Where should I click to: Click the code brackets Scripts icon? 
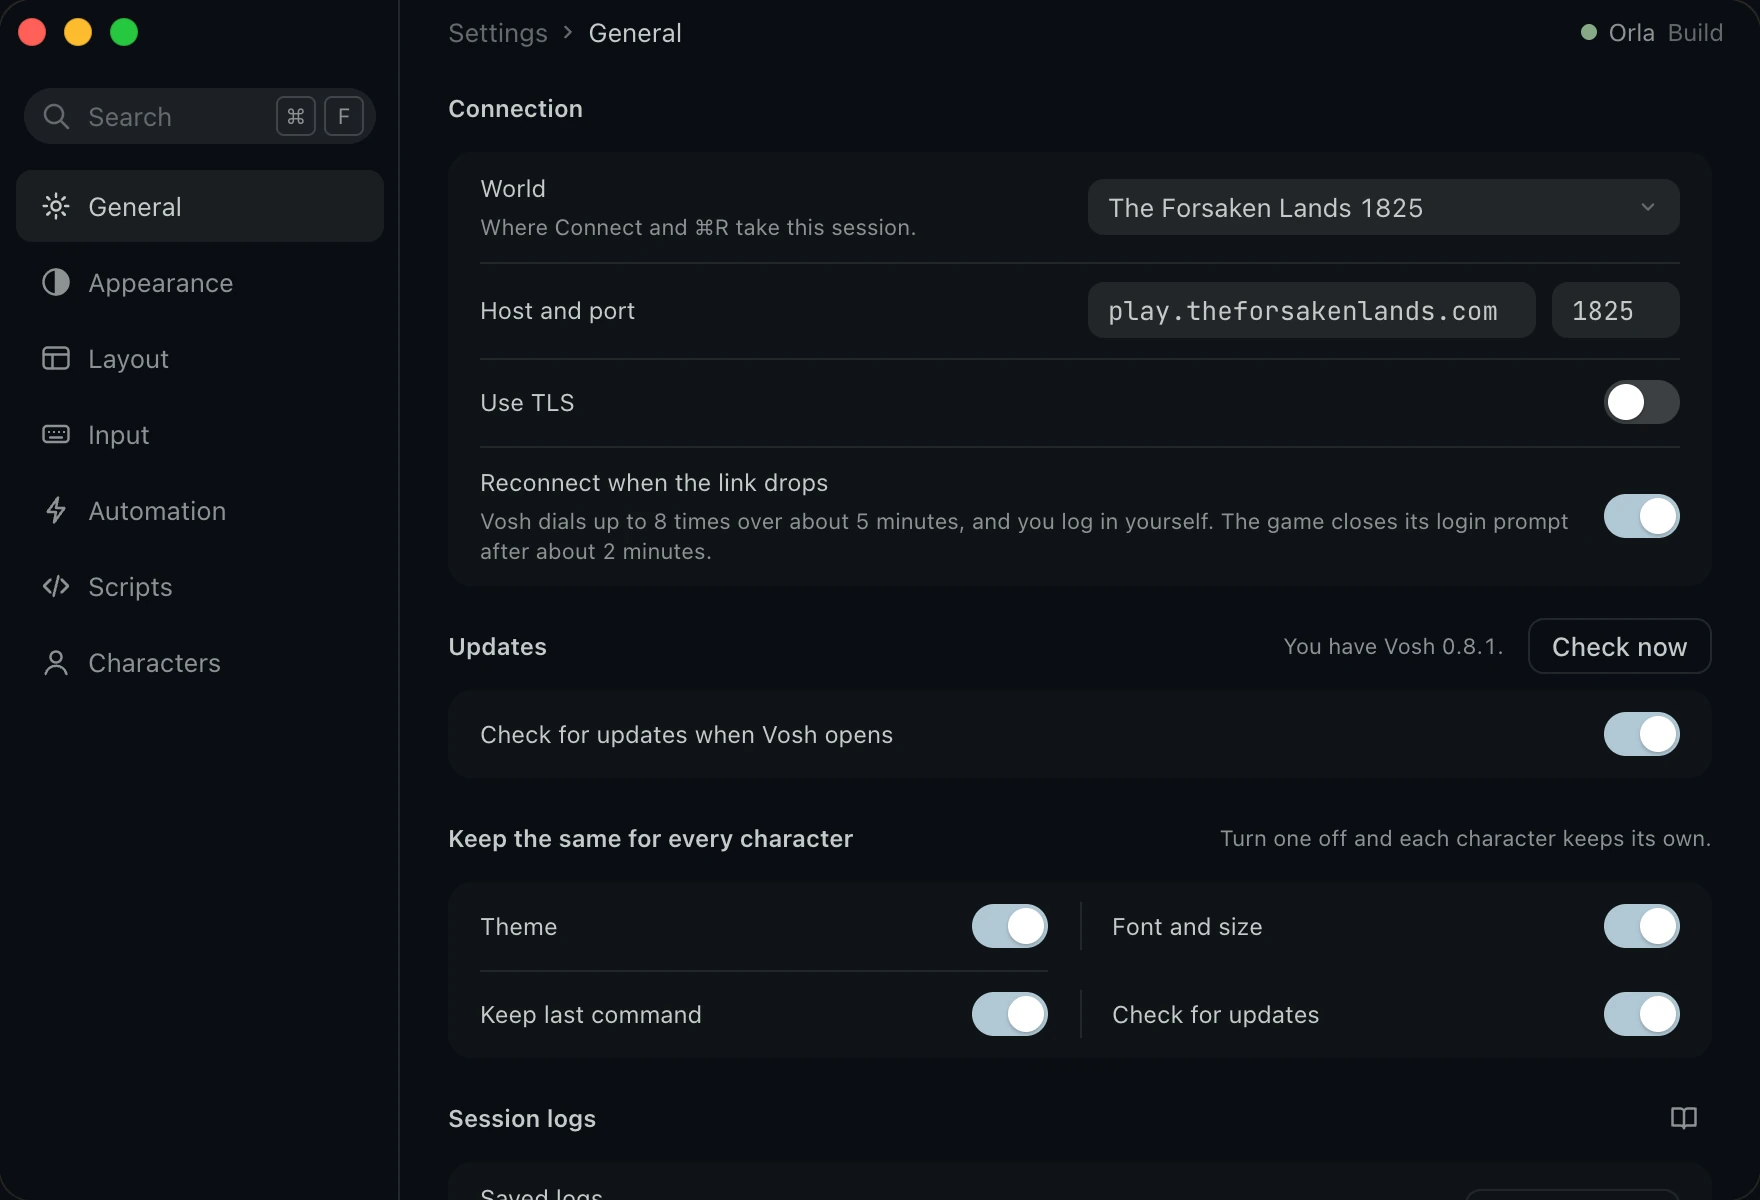click(56, 587)
